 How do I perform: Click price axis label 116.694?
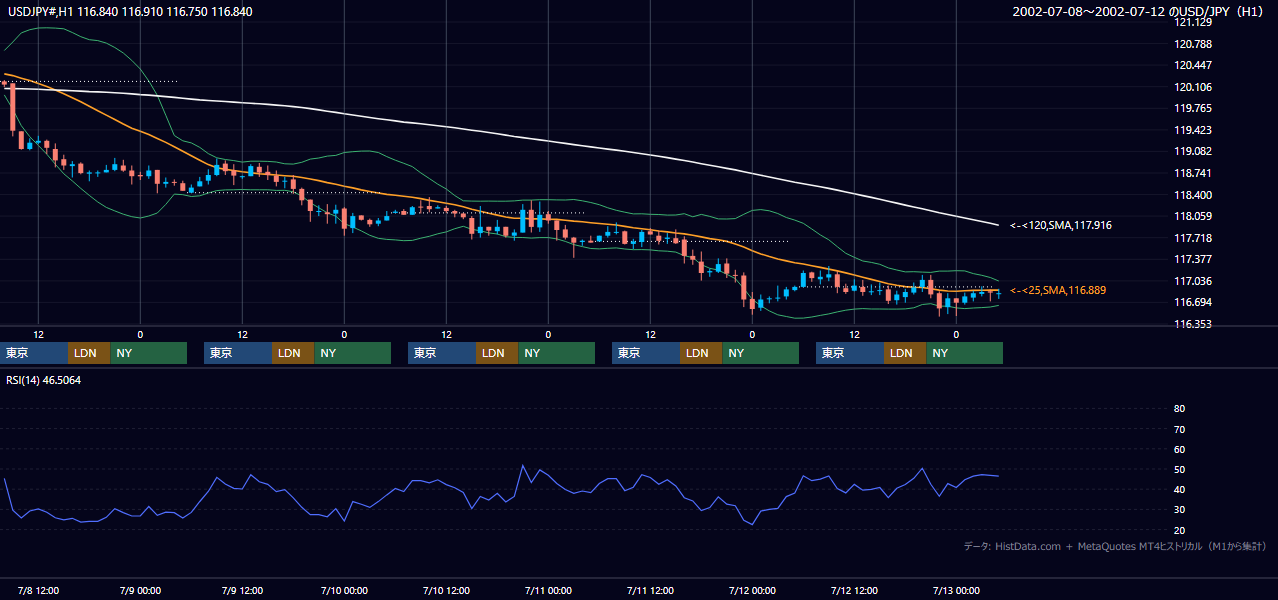coord(1192,302)
